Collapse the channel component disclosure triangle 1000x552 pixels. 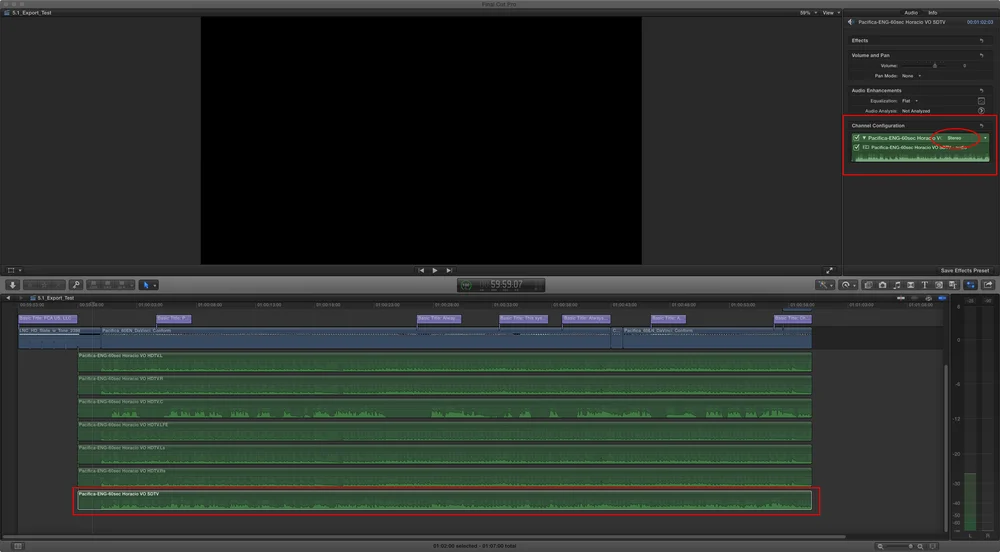[x=864, y=138]
